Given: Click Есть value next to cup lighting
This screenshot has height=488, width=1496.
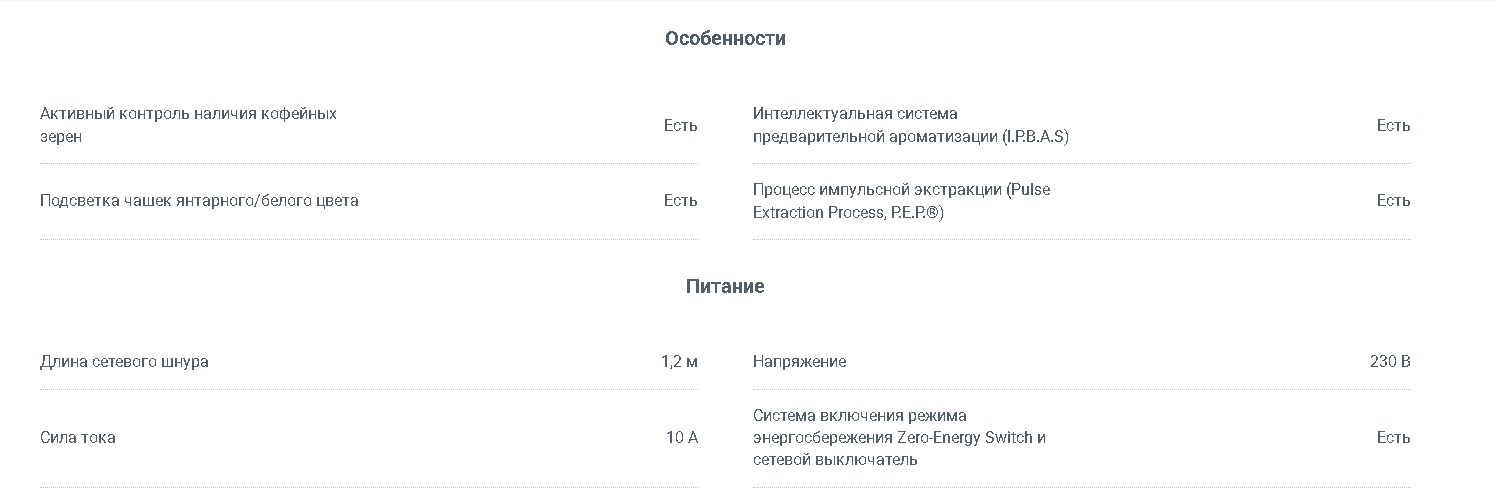Looking at the screenshot, I should (681, 201).
